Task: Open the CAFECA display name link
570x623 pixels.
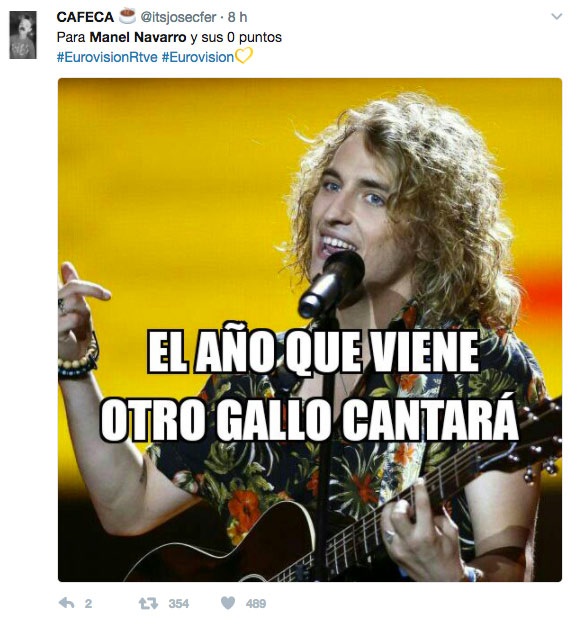Action: pos(85,17)
